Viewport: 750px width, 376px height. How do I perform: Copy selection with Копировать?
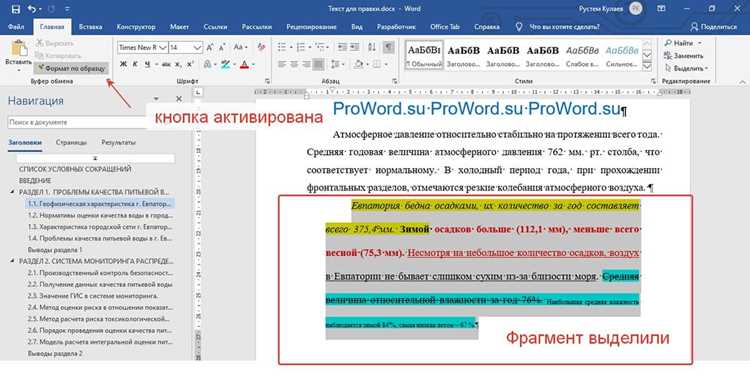[58, 56]
